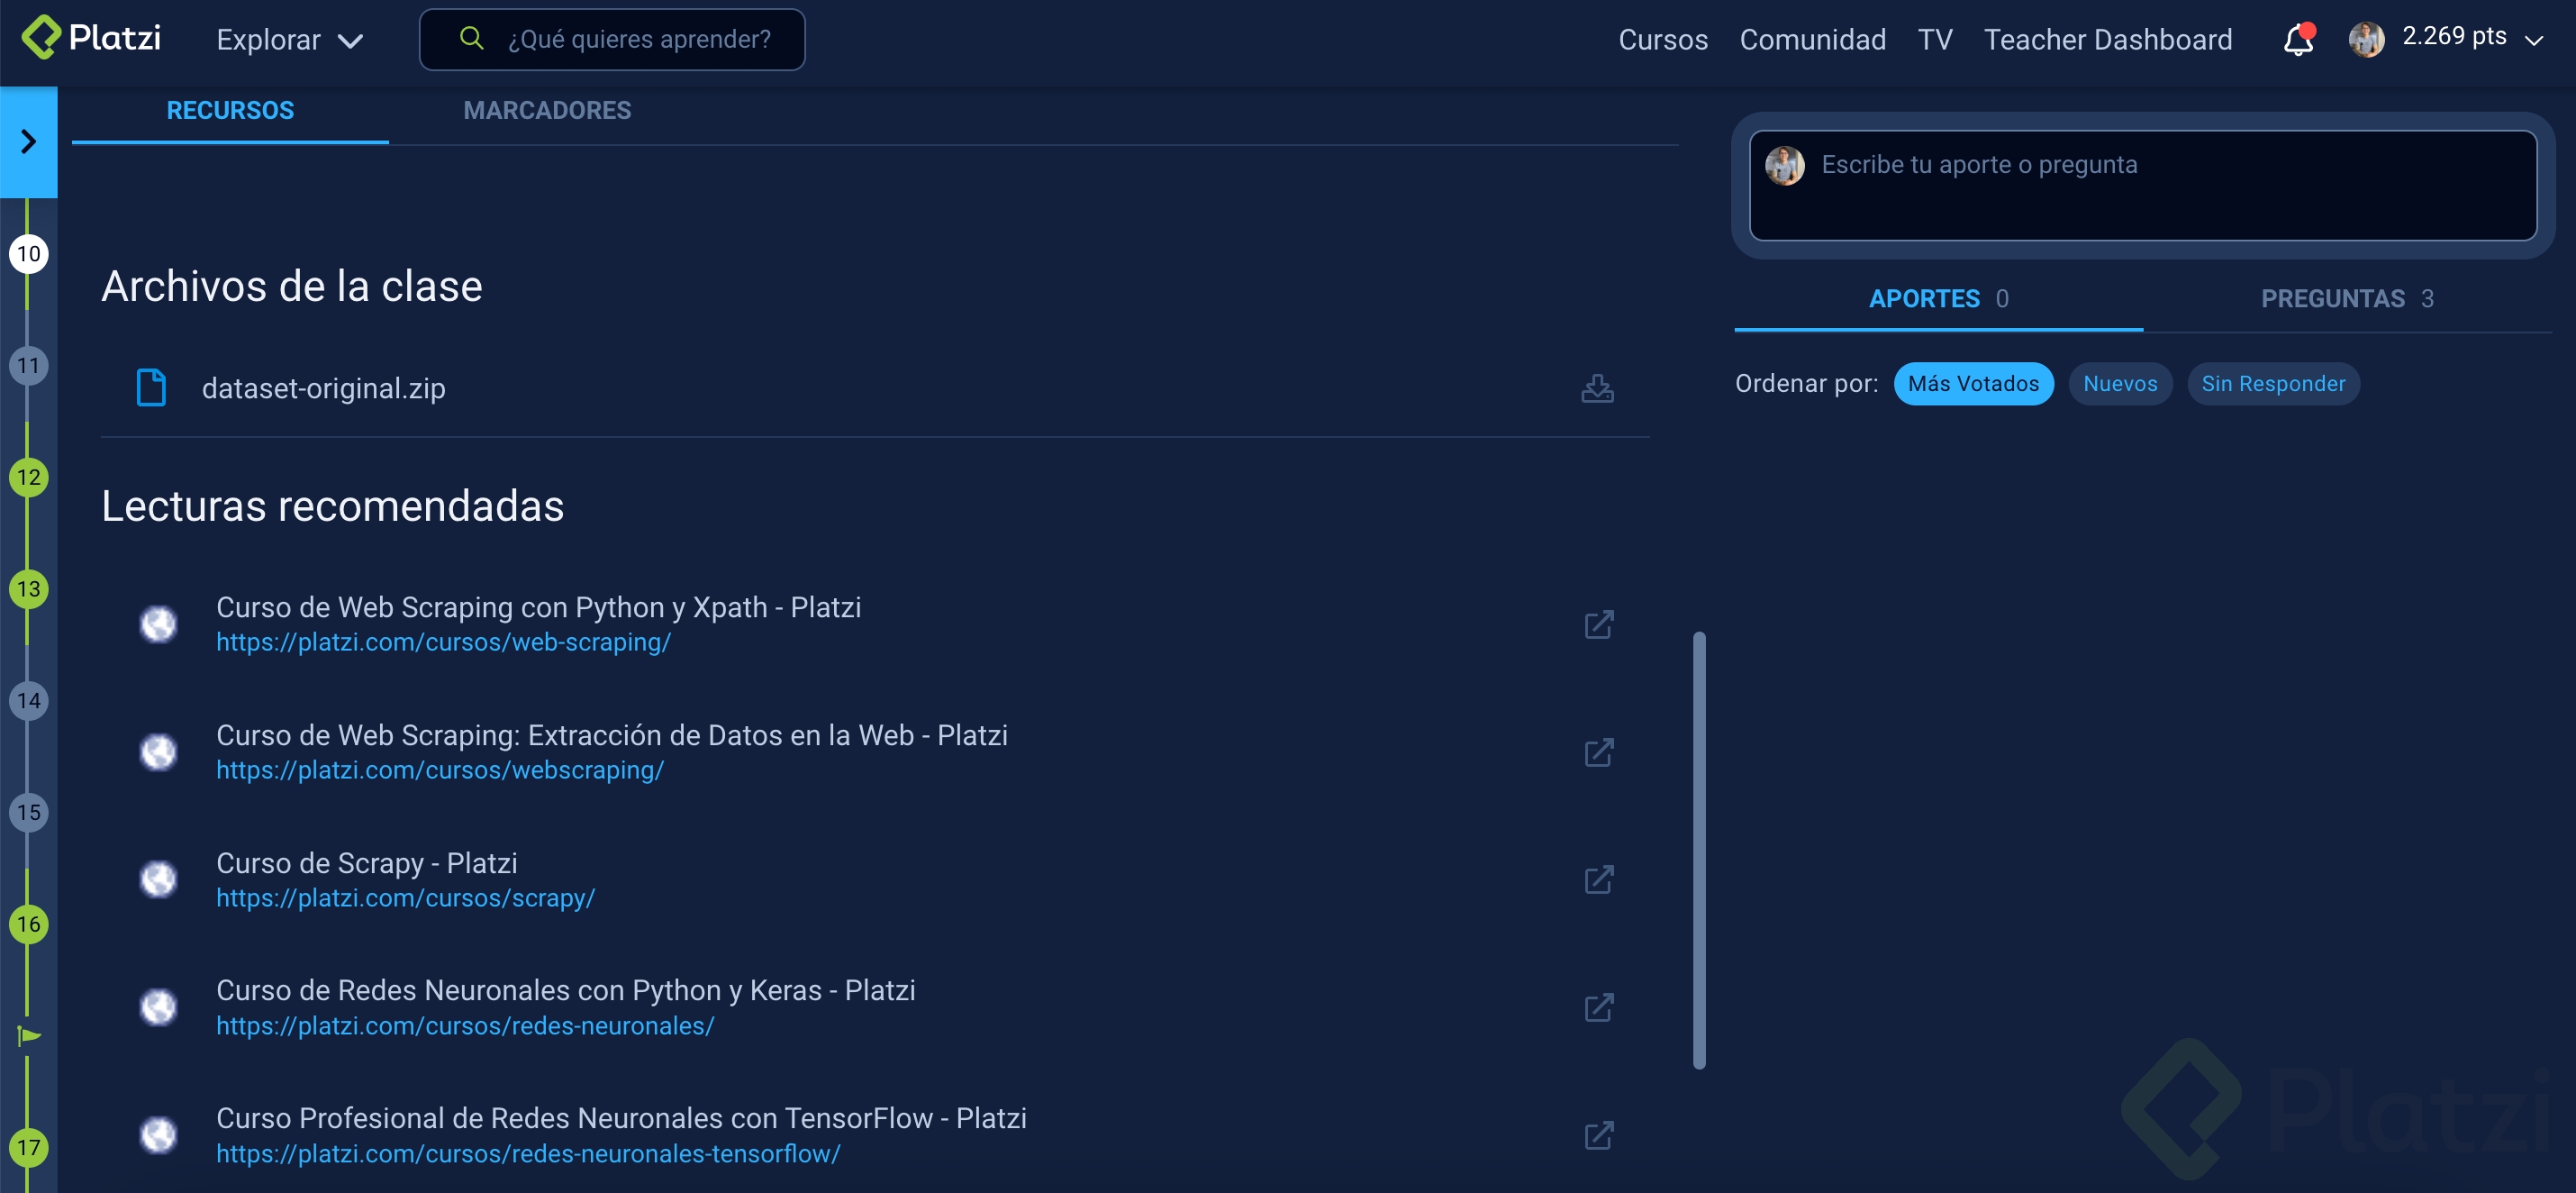The width and height of the screenshot is (2576, 1193).
Task: Click the file icon next to dataset-original.zip
Action: [x=152, y=387]
